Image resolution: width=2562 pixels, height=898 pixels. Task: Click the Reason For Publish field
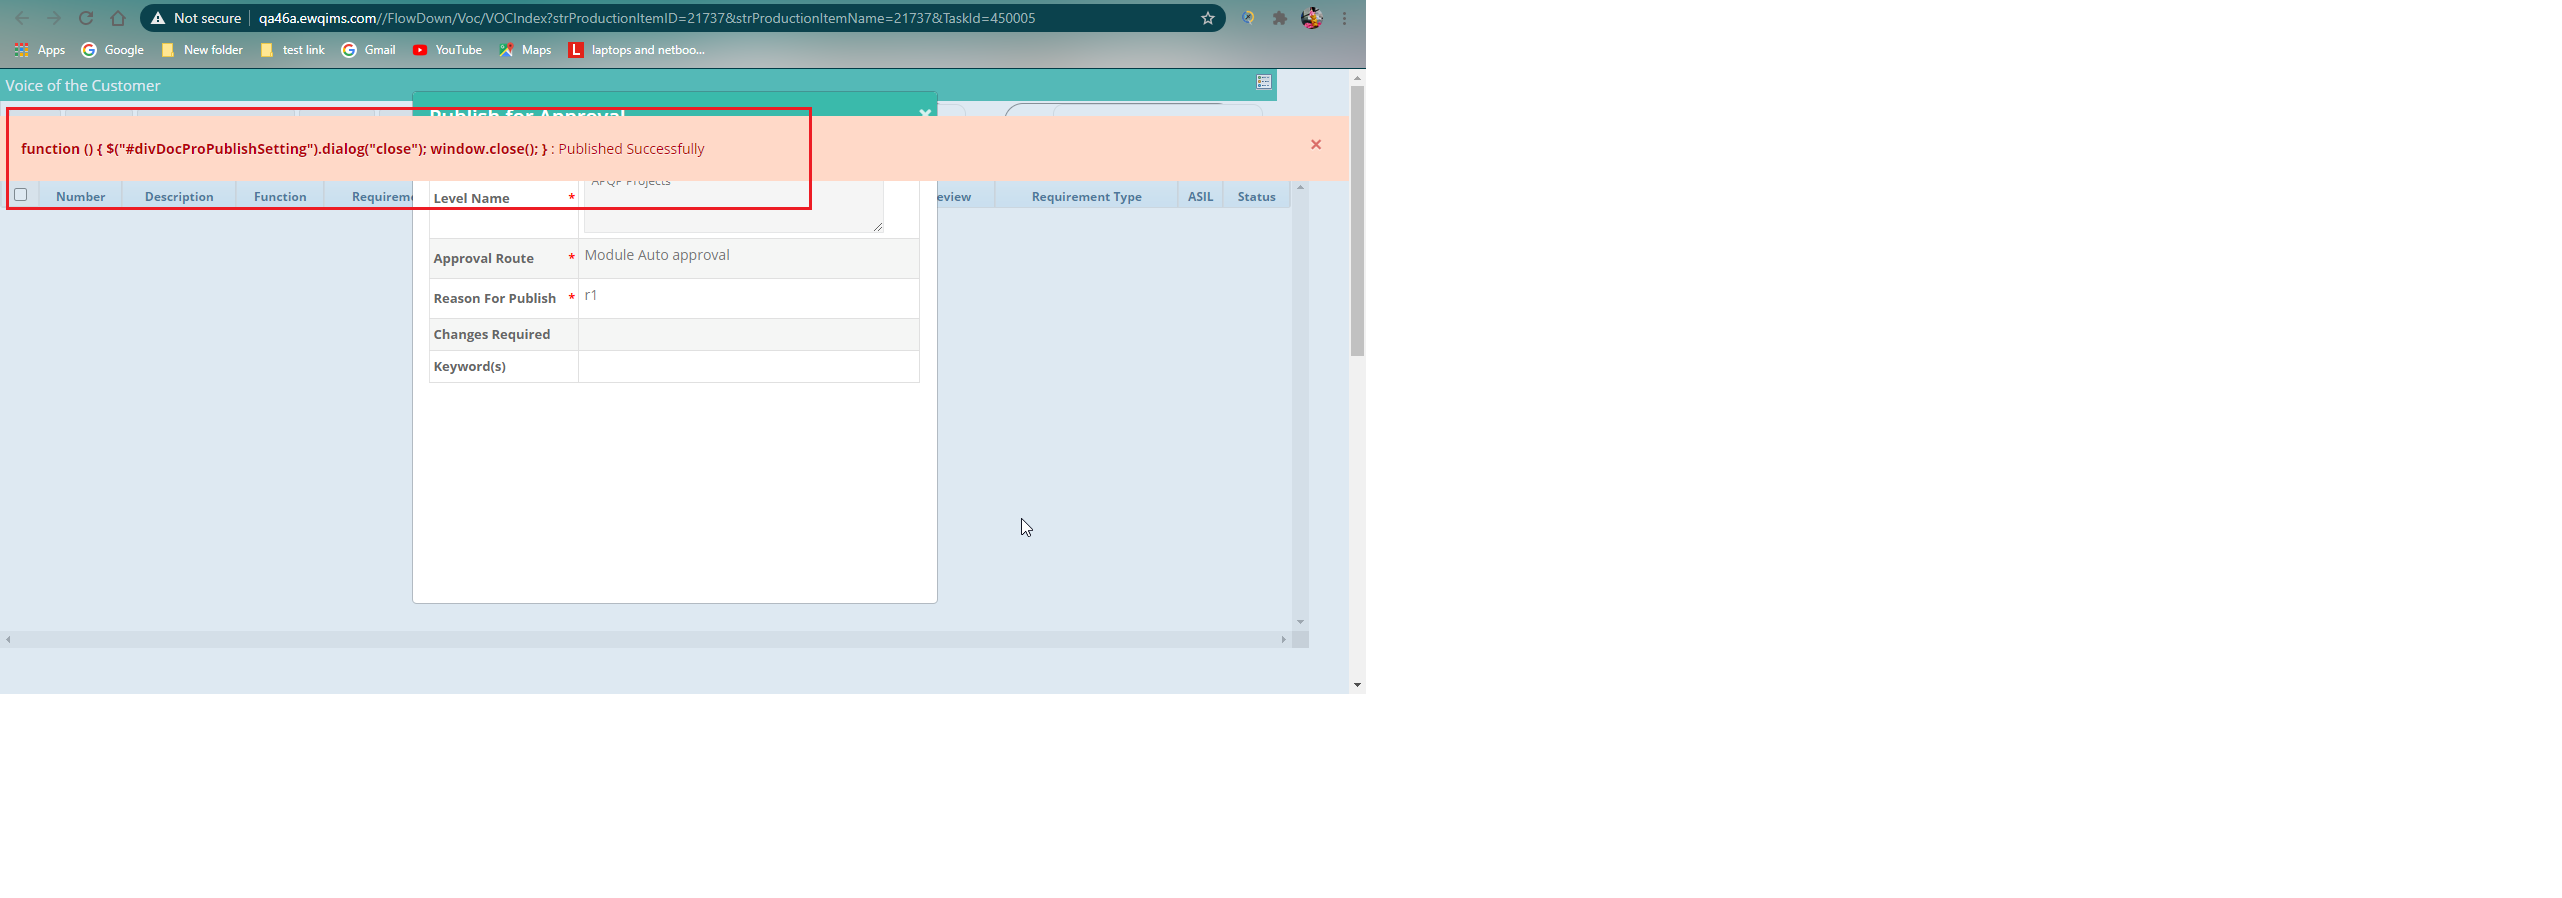pyautogui.click(x=748, y=298)
